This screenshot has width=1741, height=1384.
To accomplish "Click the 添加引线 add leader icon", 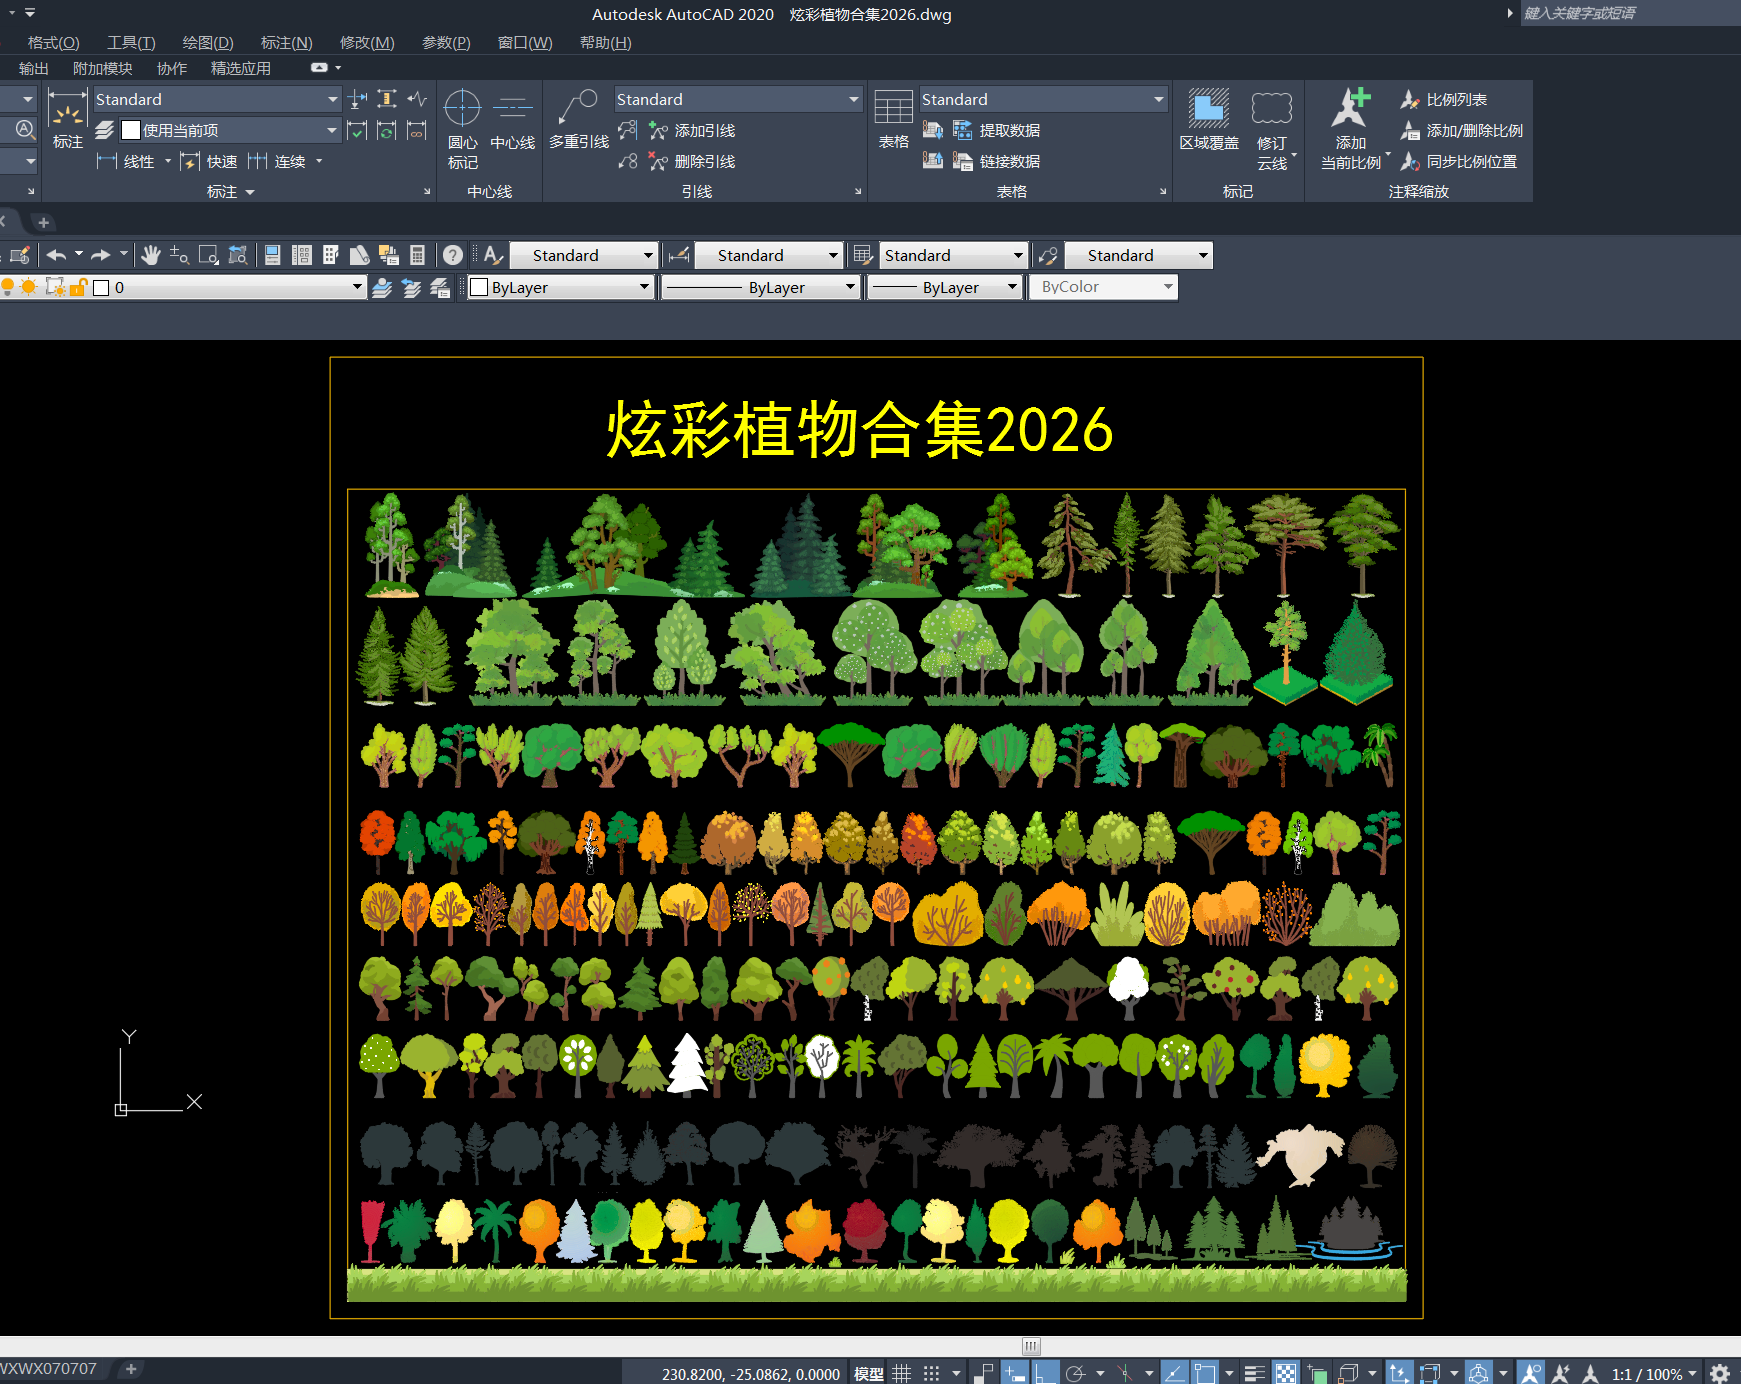I will (x=658, y=130).
